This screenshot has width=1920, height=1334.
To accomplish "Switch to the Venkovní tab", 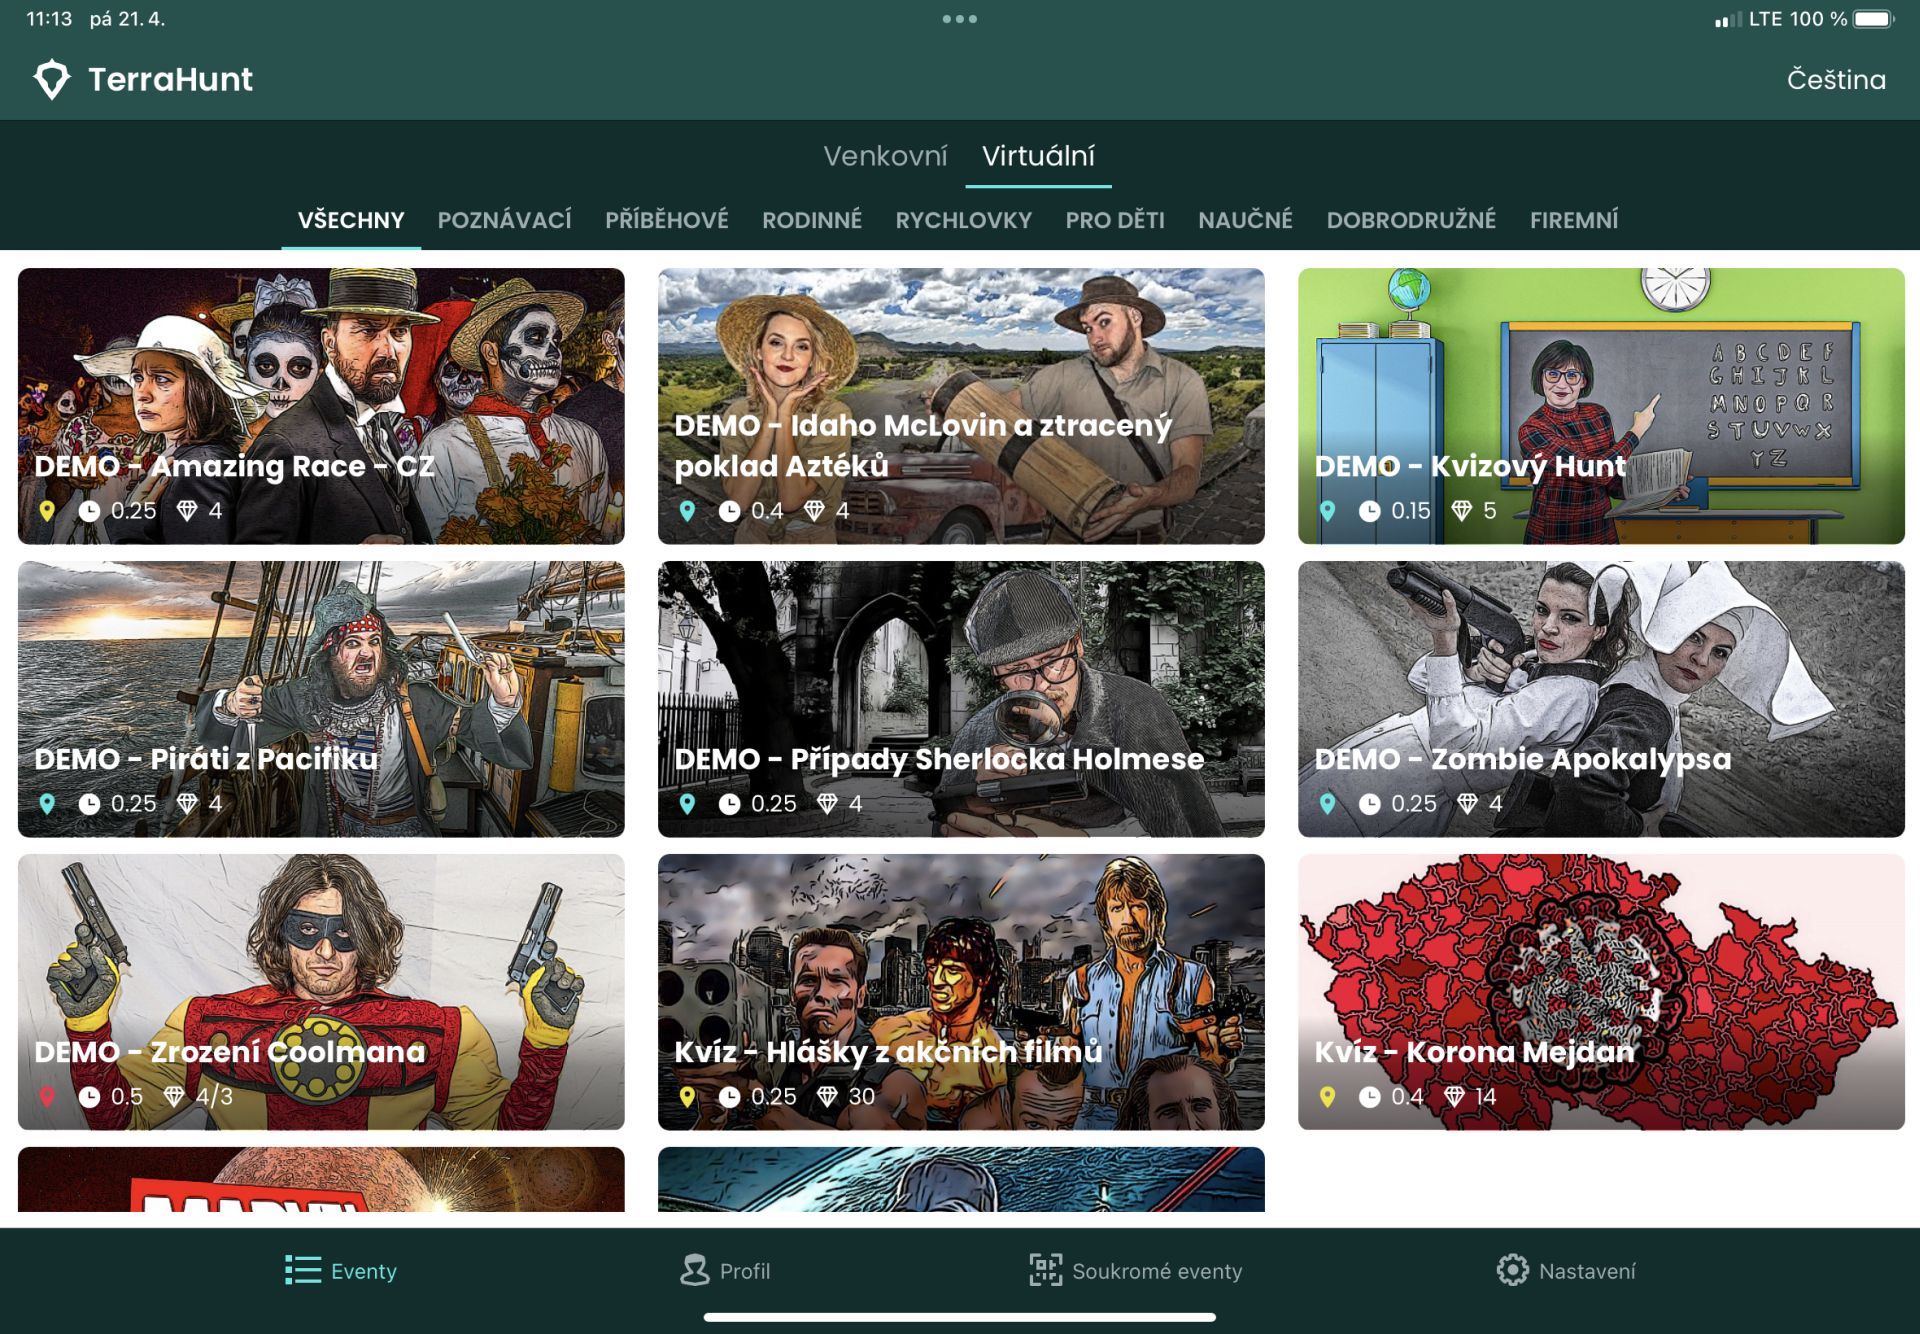I will pyautogui.click(x=885, y=156).
